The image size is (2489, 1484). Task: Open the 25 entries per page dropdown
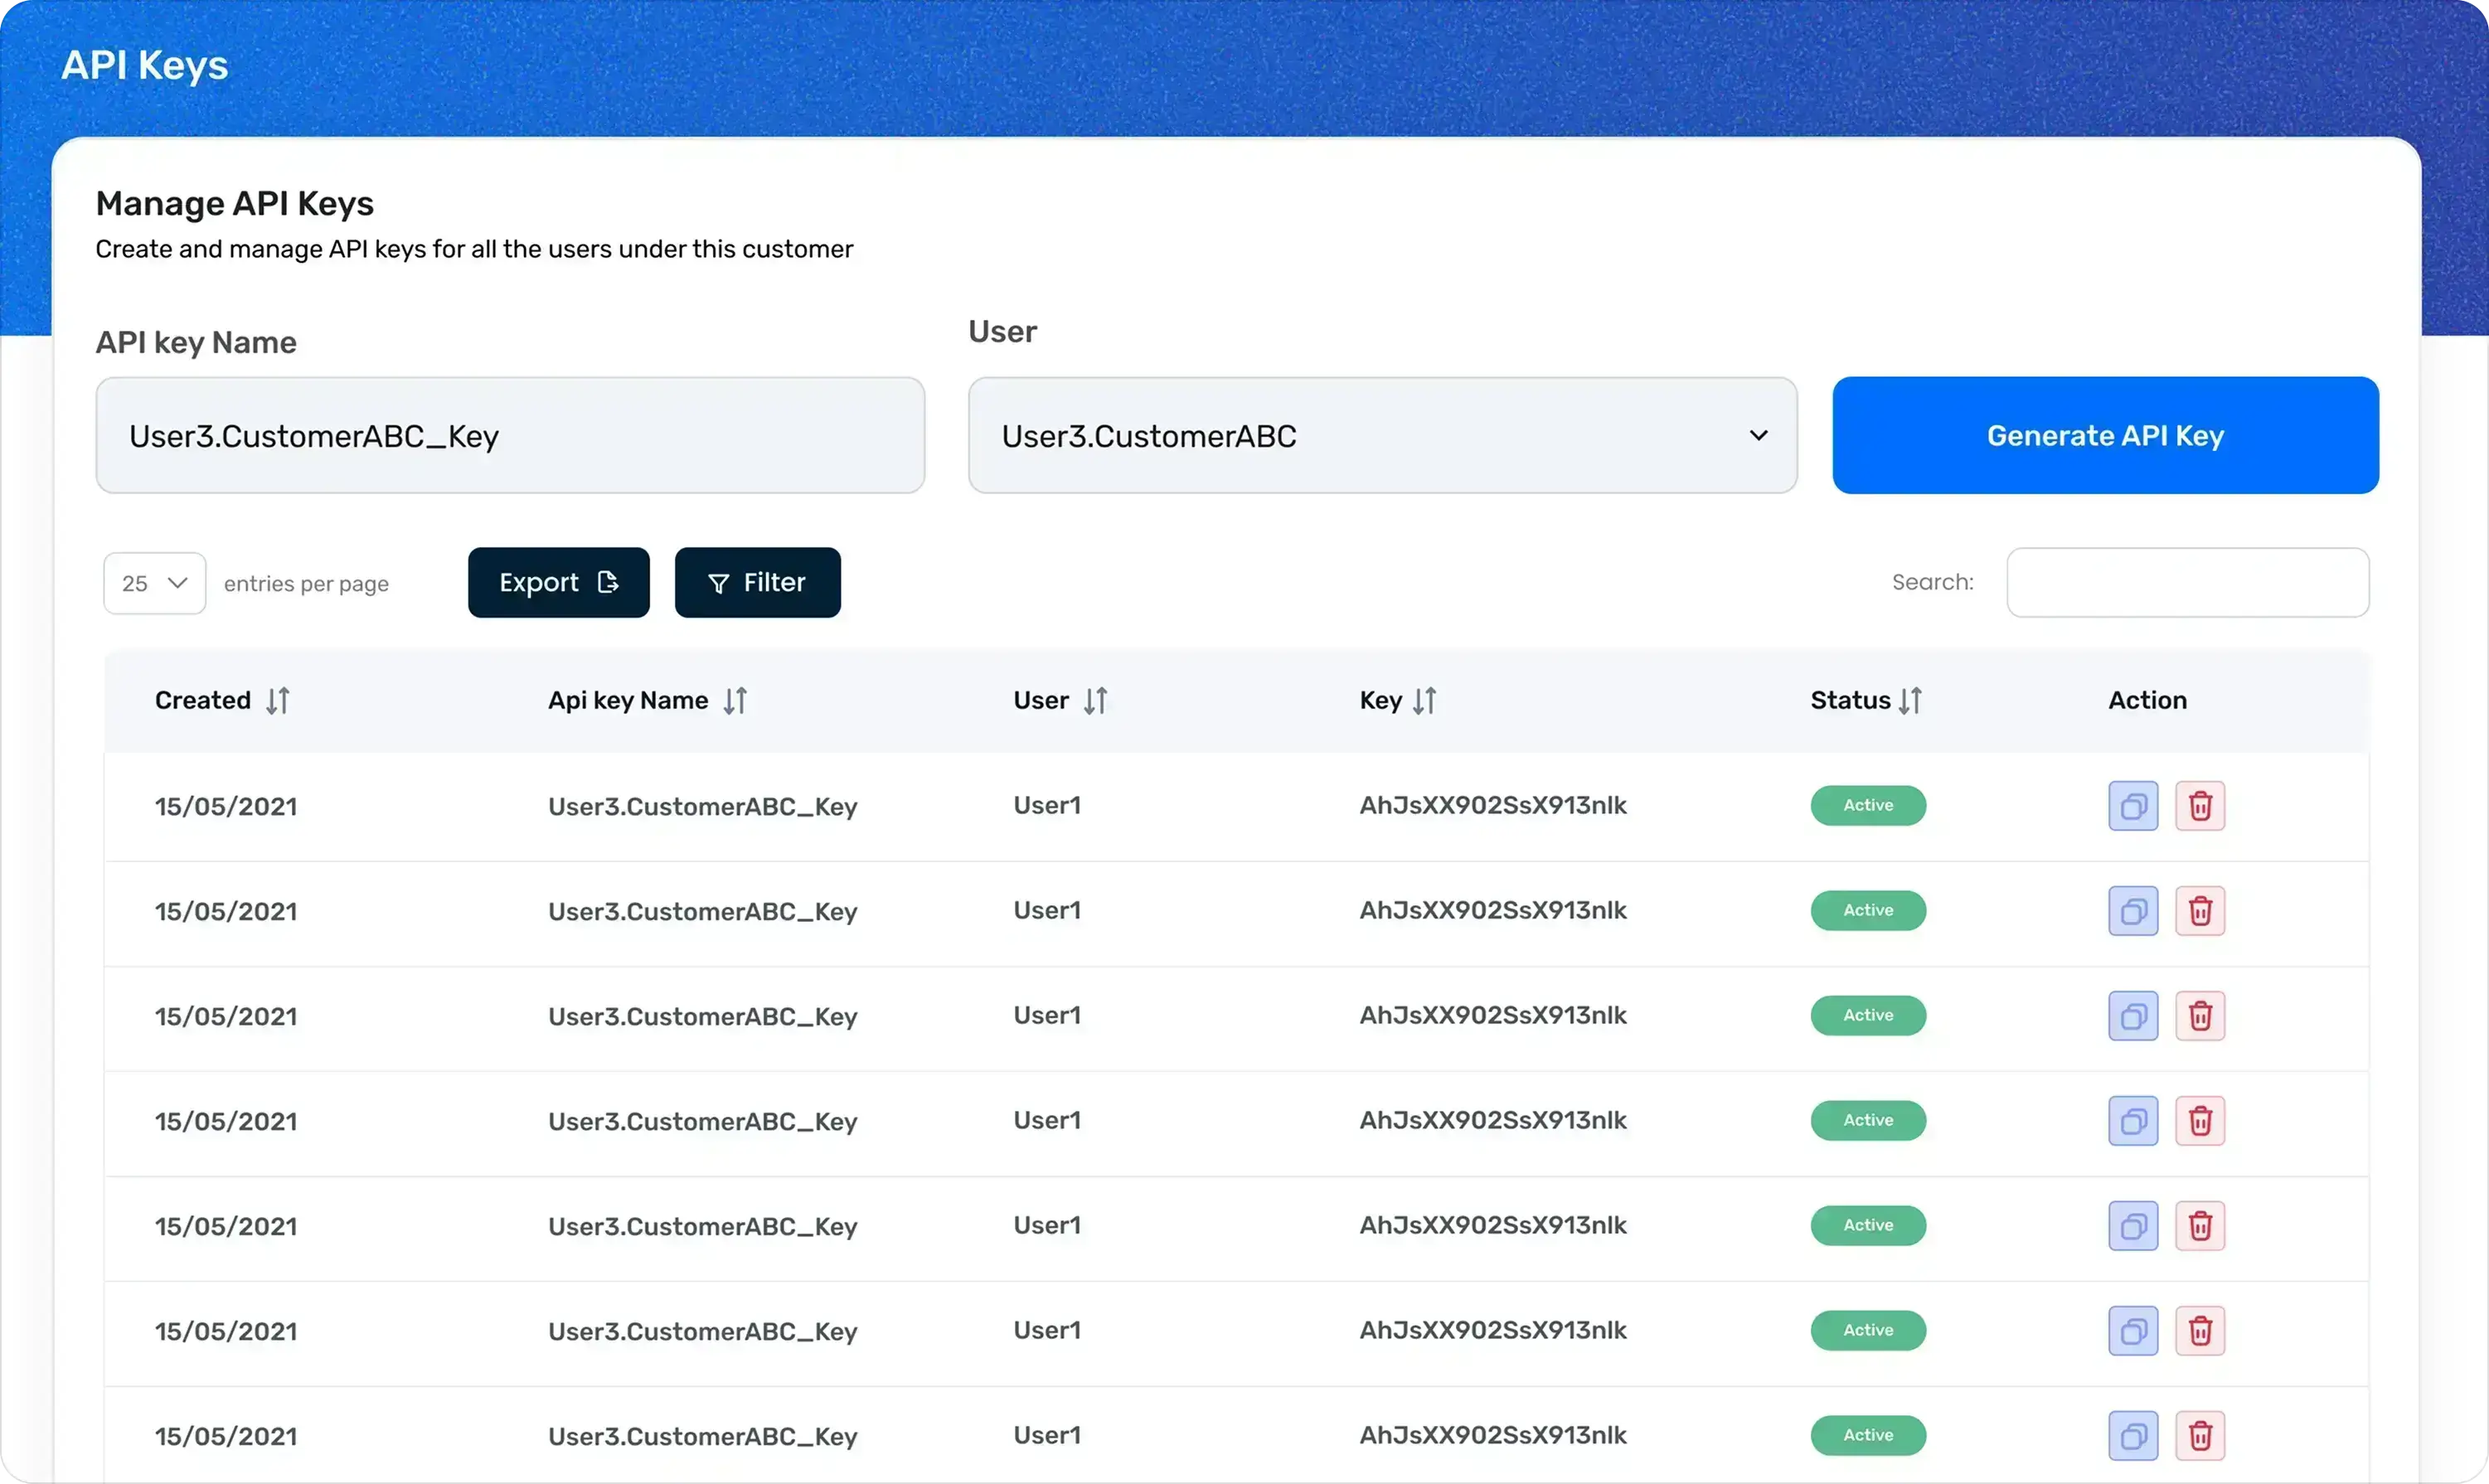[x=155, y=583]
